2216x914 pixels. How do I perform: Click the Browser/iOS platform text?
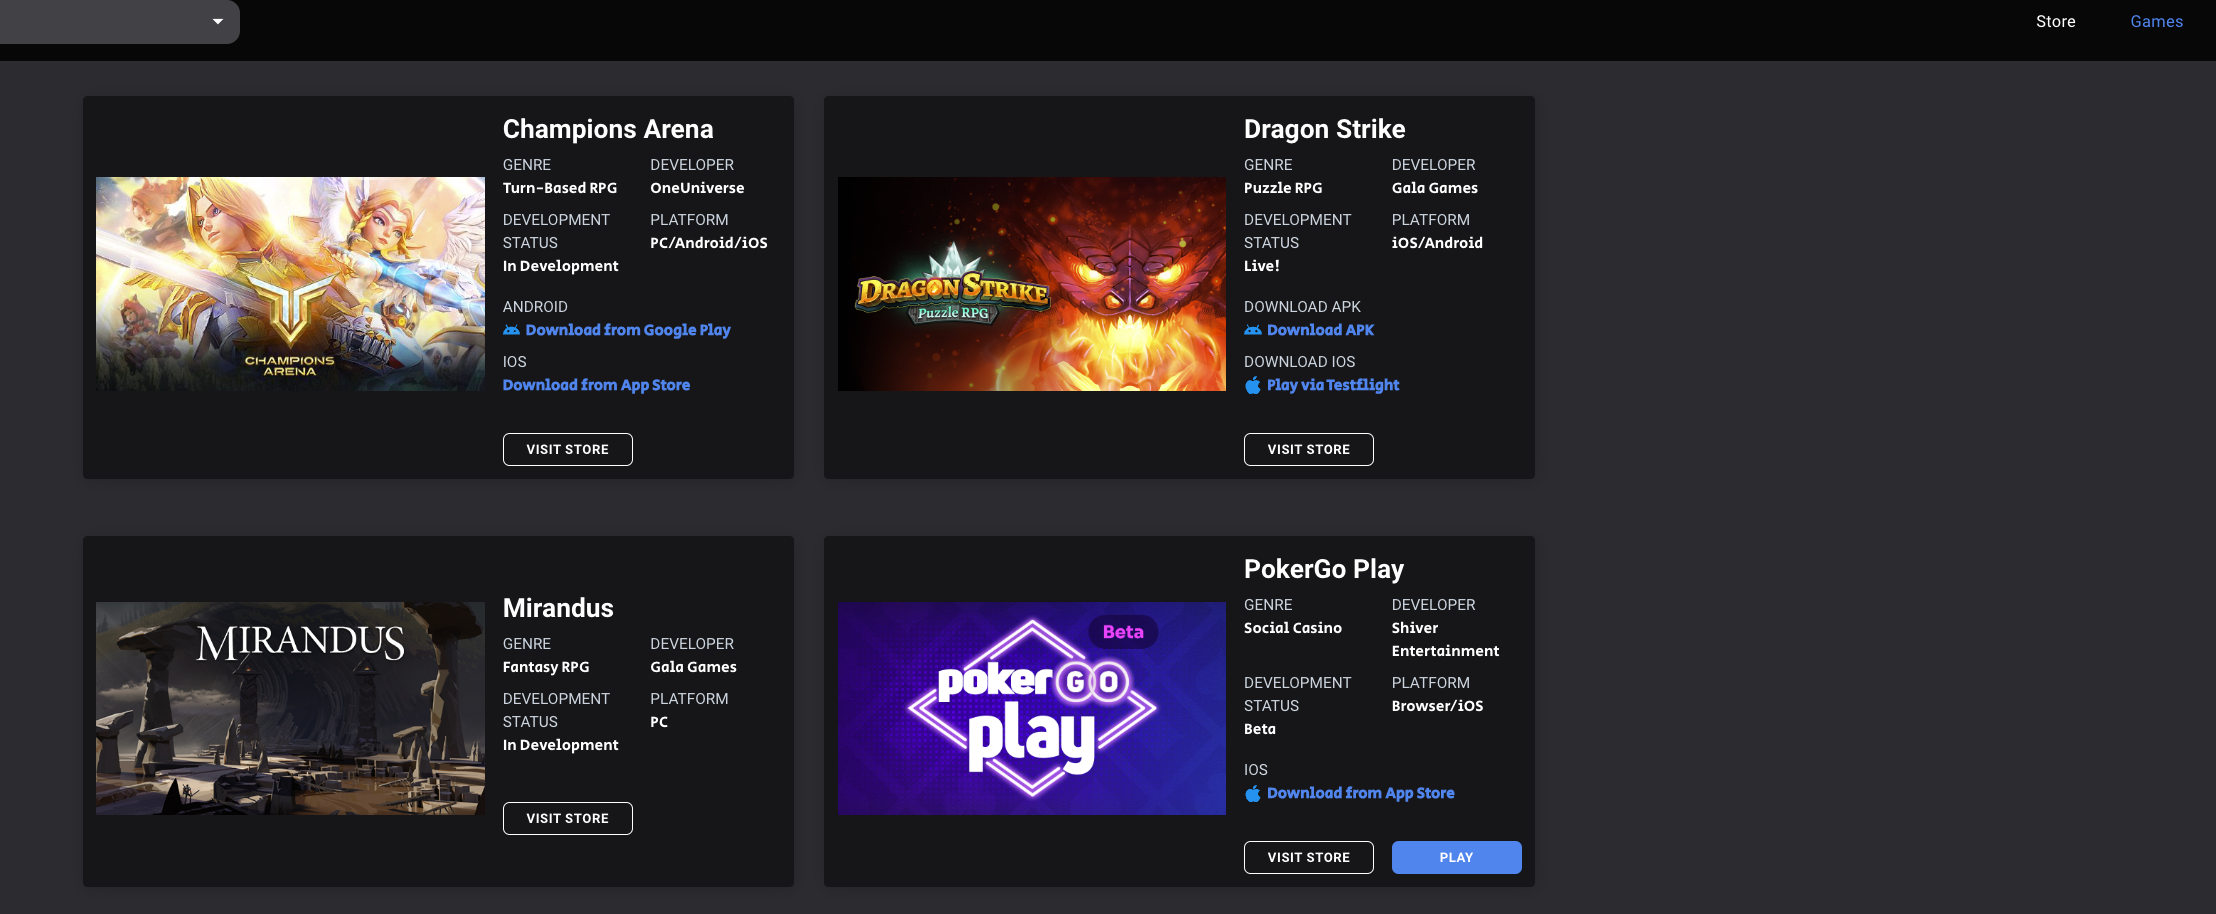click(1437, 706)
